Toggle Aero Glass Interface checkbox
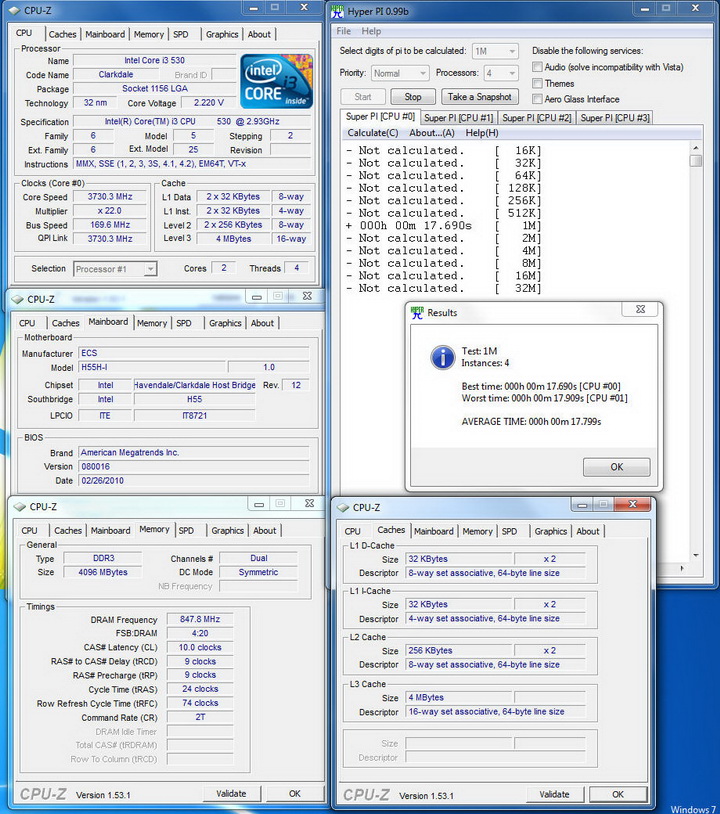Viewport: 720px width, 814px height. tap(537, 99)
